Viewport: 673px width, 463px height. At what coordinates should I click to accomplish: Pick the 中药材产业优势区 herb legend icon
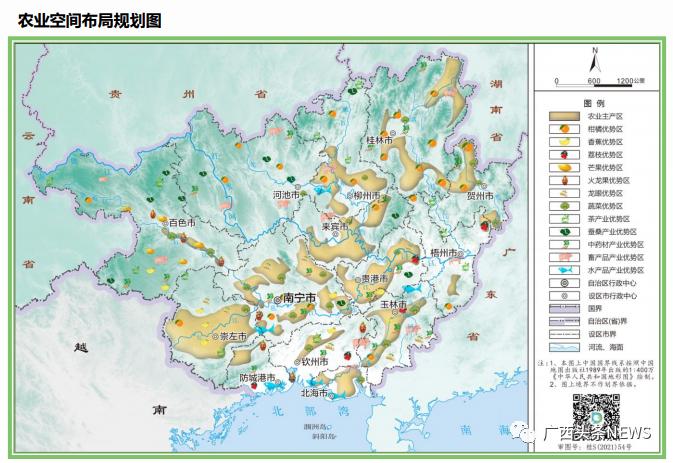pos(564,245)
